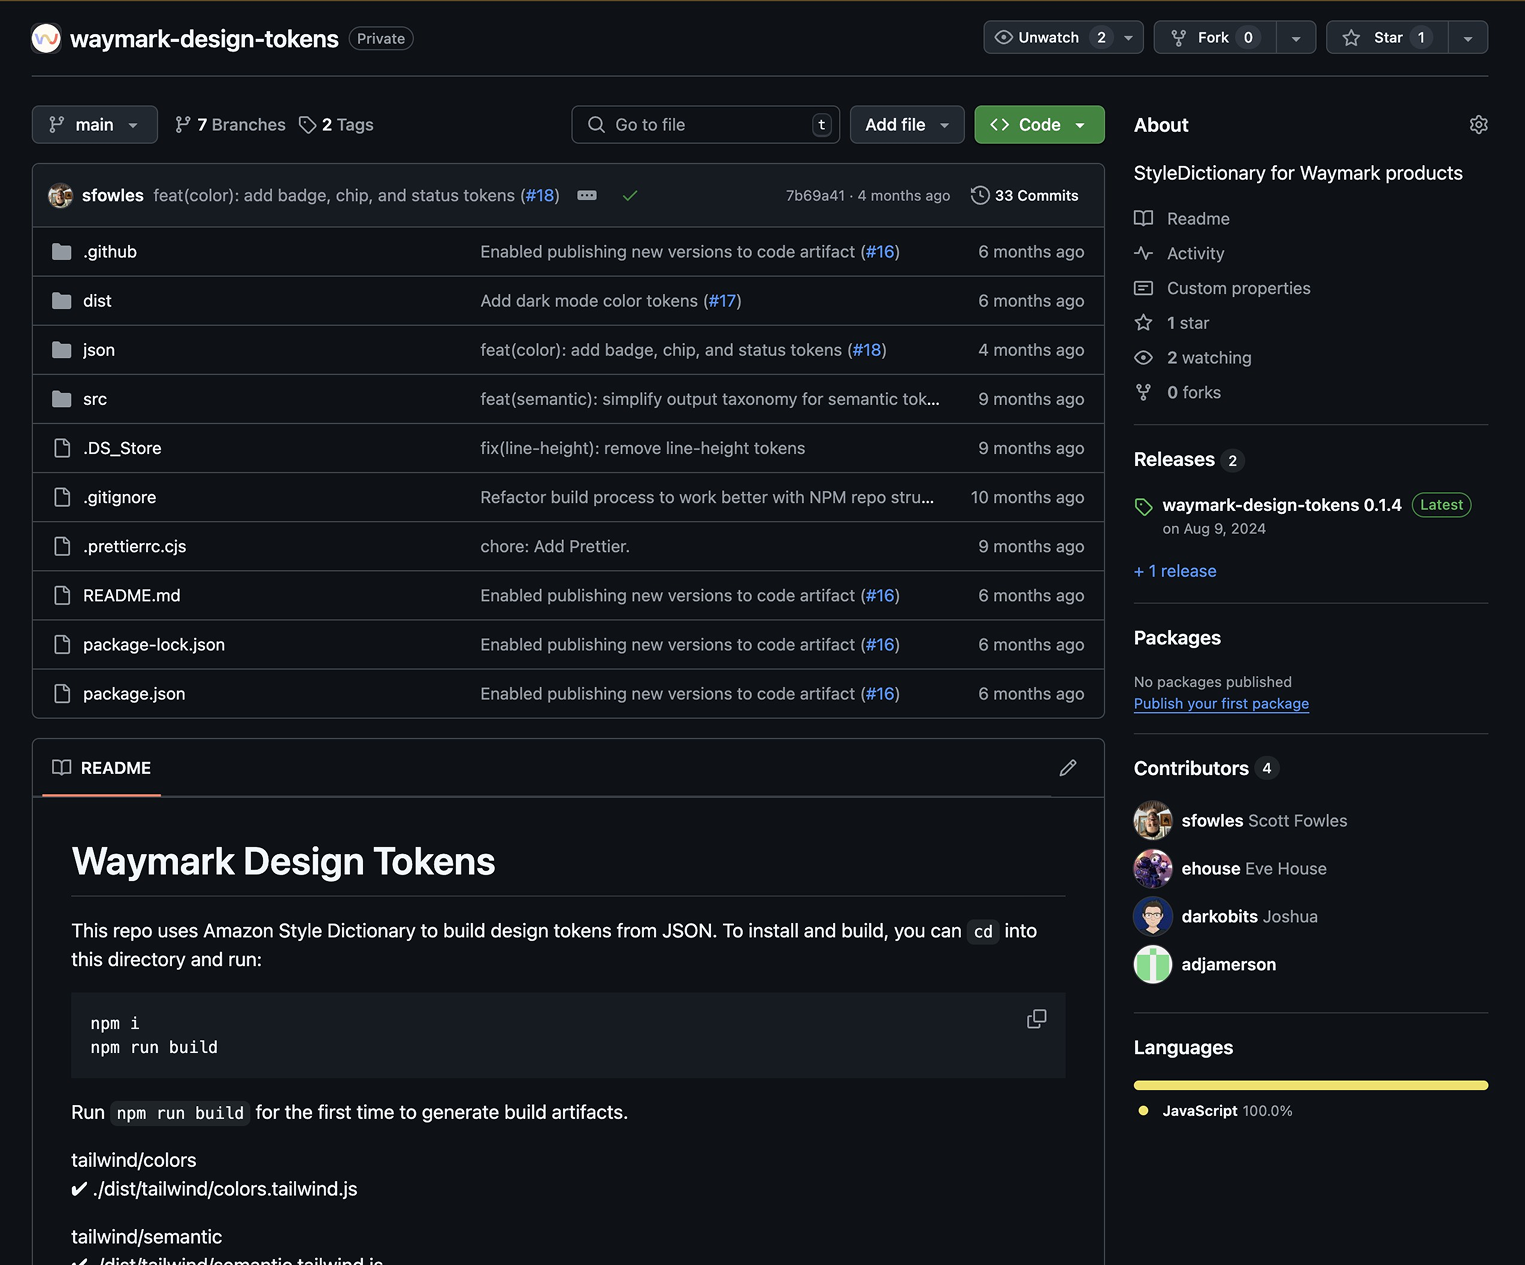Image resolution: width=1525 pixels, height=1265 pixels.
Task: Star the waymark-design-tokens repository
Action: (1386, 37)
